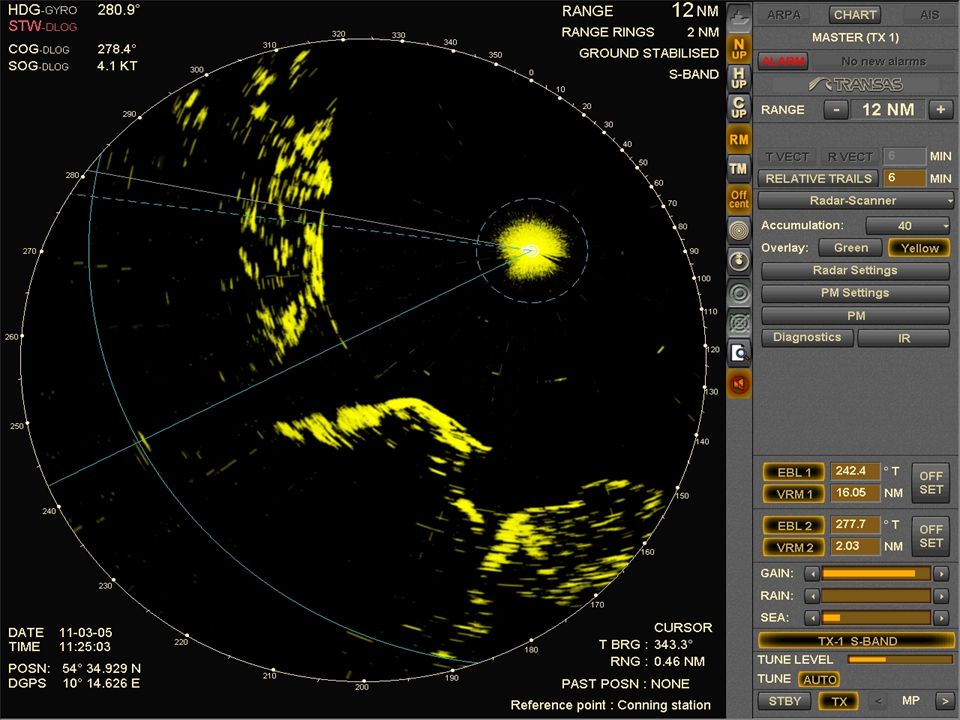This screenshot has width=960, height=720.
Task: Toggle the VRM 1 button
Action: point(794,493)
